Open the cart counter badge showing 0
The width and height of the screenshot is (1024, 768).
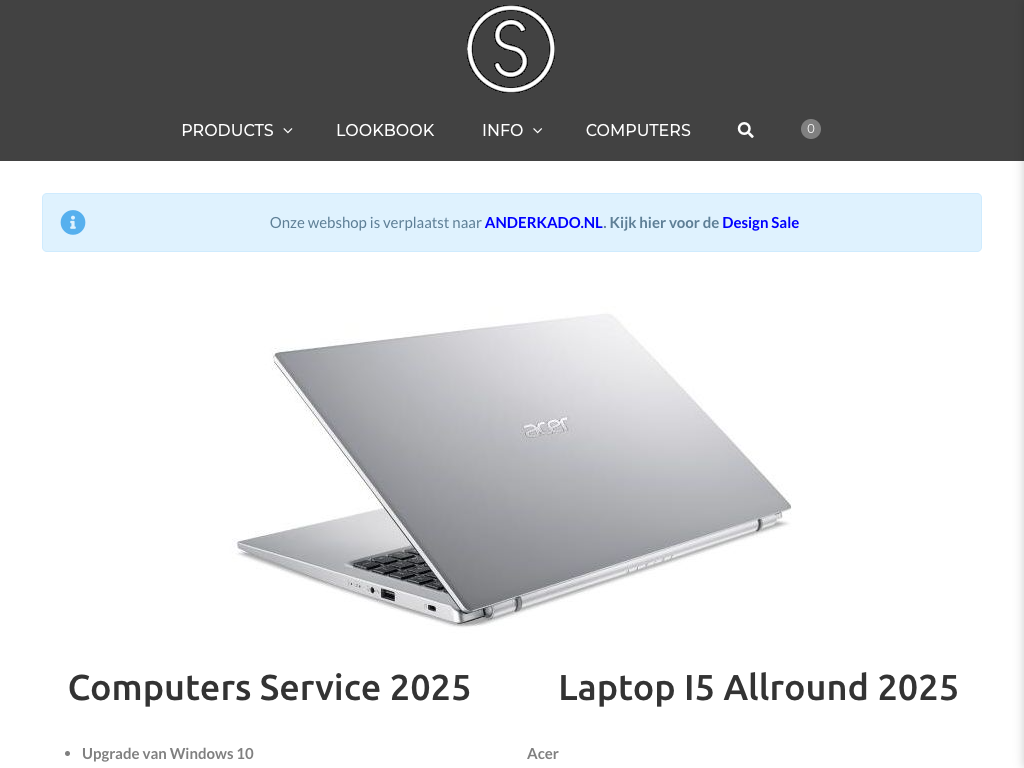(810, 129)
